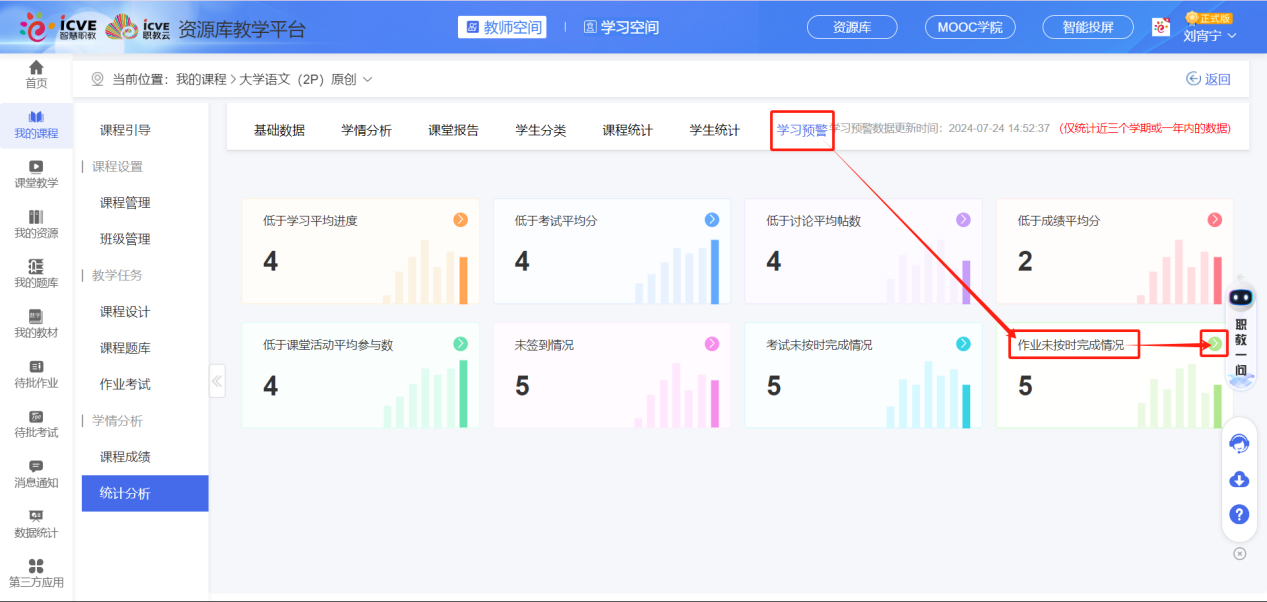The width and height of the screenshot is (1267, 602).
Task: Open 我的资源 from the sidebar
Action: click(x=36, y=223)
